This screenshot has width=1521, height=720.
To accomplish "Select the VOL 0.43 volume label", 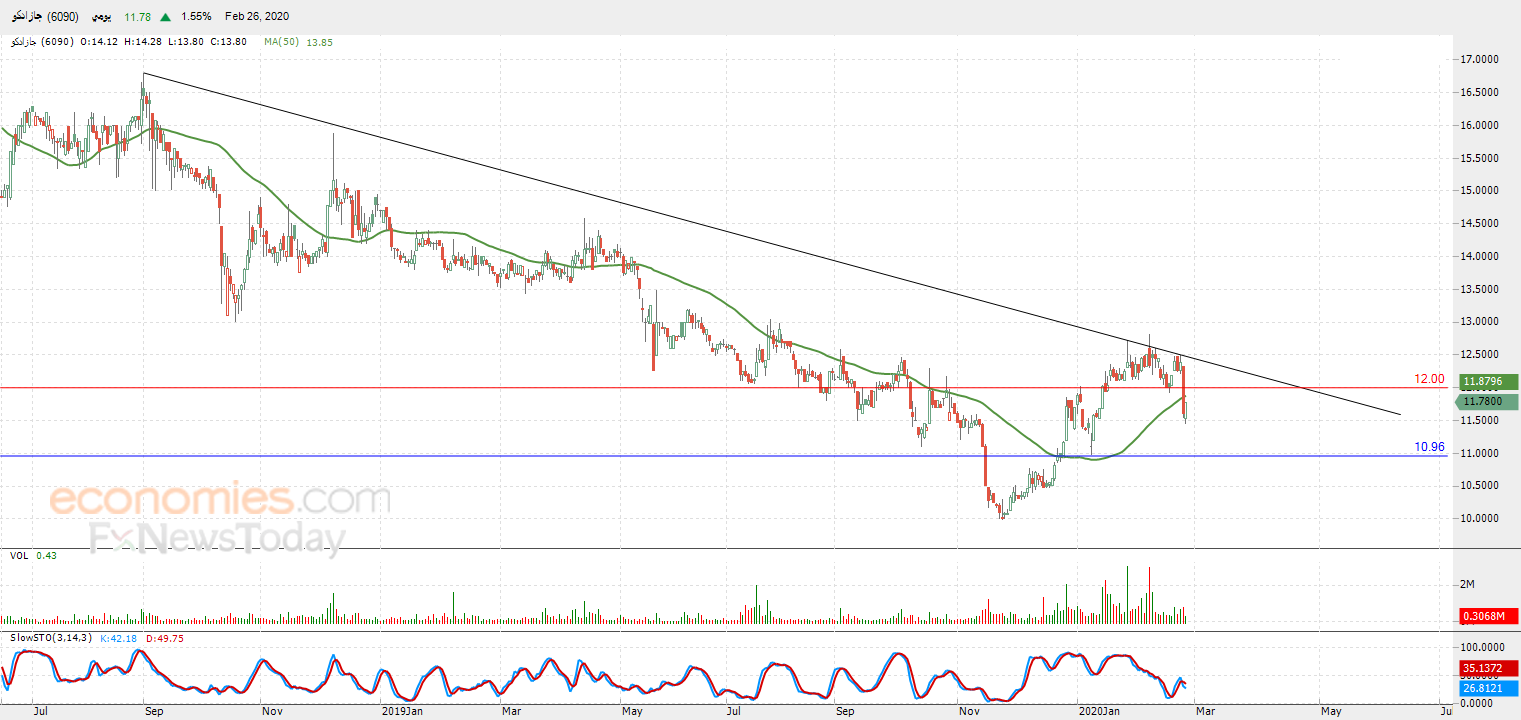I will (x=34, y=555).
